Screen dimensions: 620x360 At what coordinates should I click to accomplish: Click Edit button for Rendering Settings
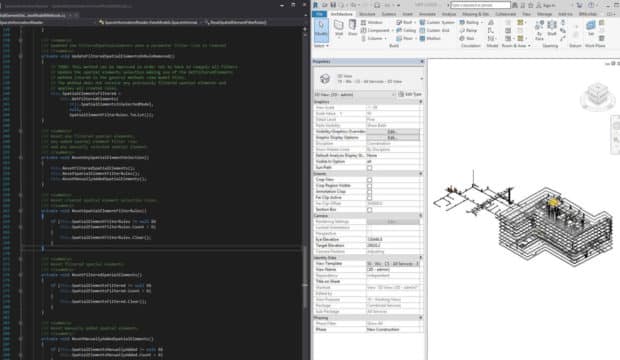393,222
